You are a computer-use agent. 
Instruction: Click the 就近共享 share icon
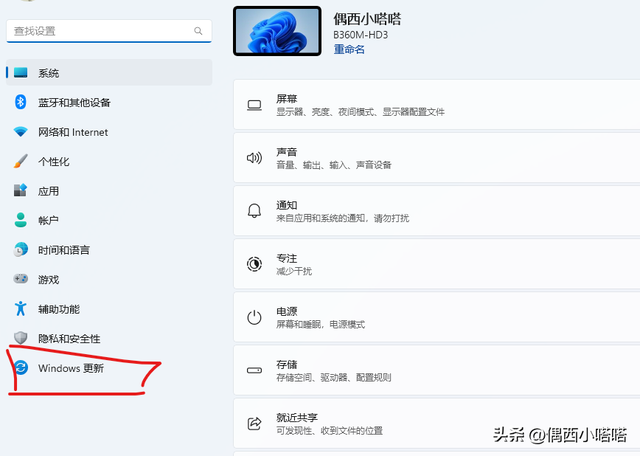[254, 423]
